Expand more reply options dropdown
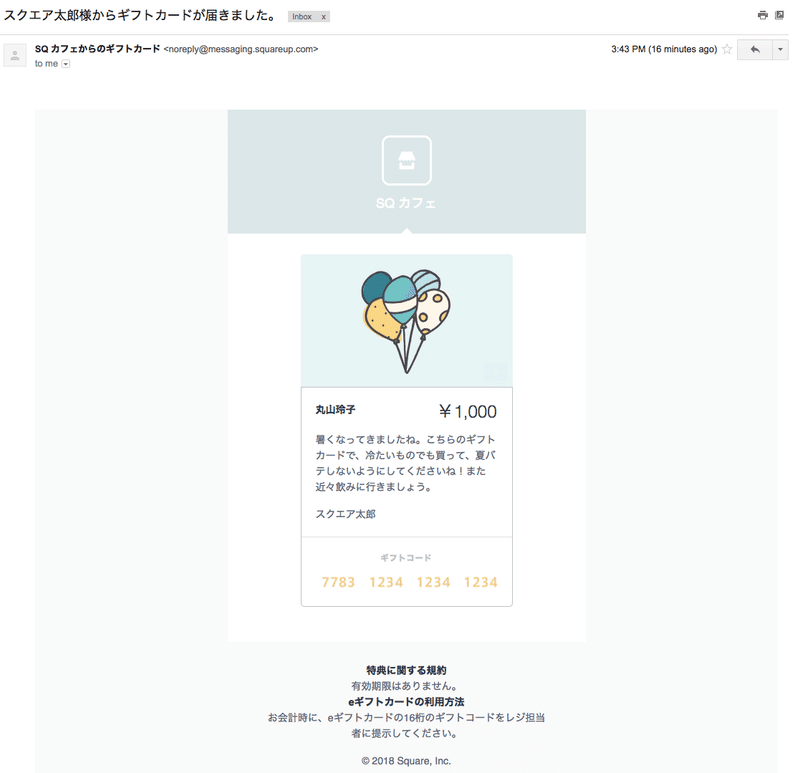 pyautogui.click(x=780, y=49)
